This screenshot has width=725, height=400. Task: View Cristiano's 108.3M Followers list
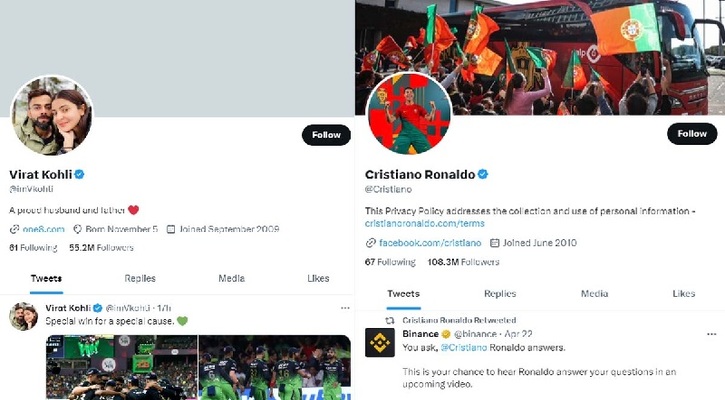pyautogui.click(x=463, y=262)
